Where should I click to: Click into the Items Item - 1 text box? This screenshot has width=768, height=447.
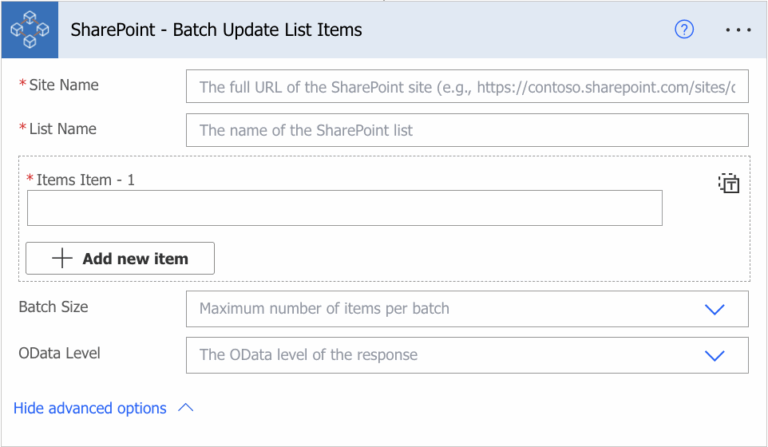[345, 208]
